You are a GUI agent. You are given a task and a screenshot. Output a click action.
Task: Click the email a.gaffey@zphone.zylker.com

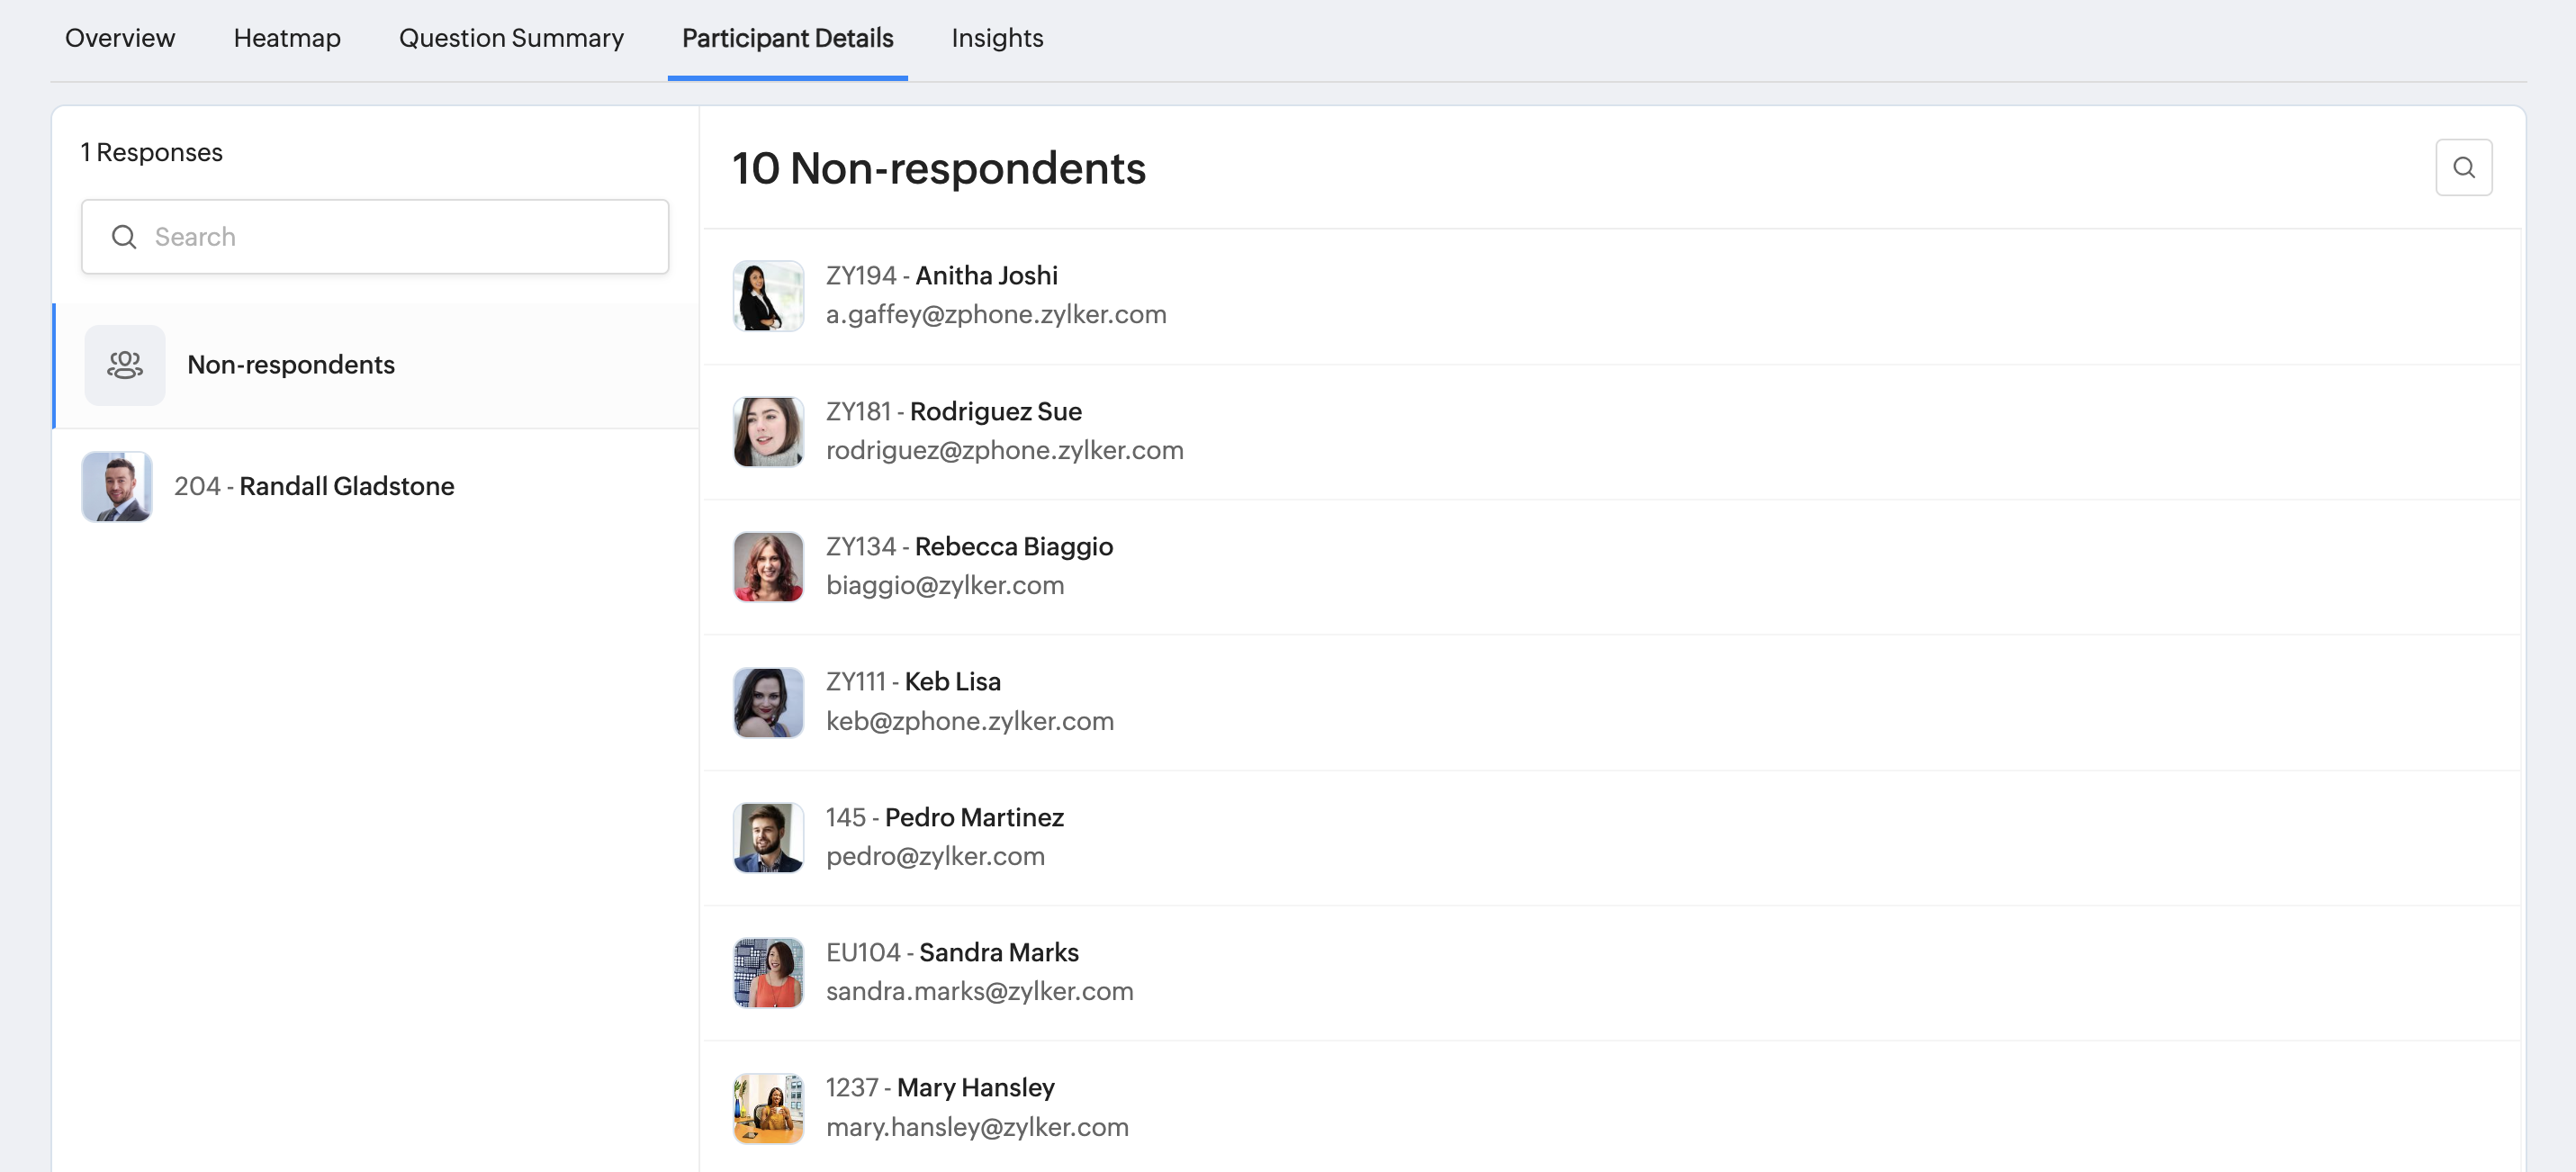(996, 315)
